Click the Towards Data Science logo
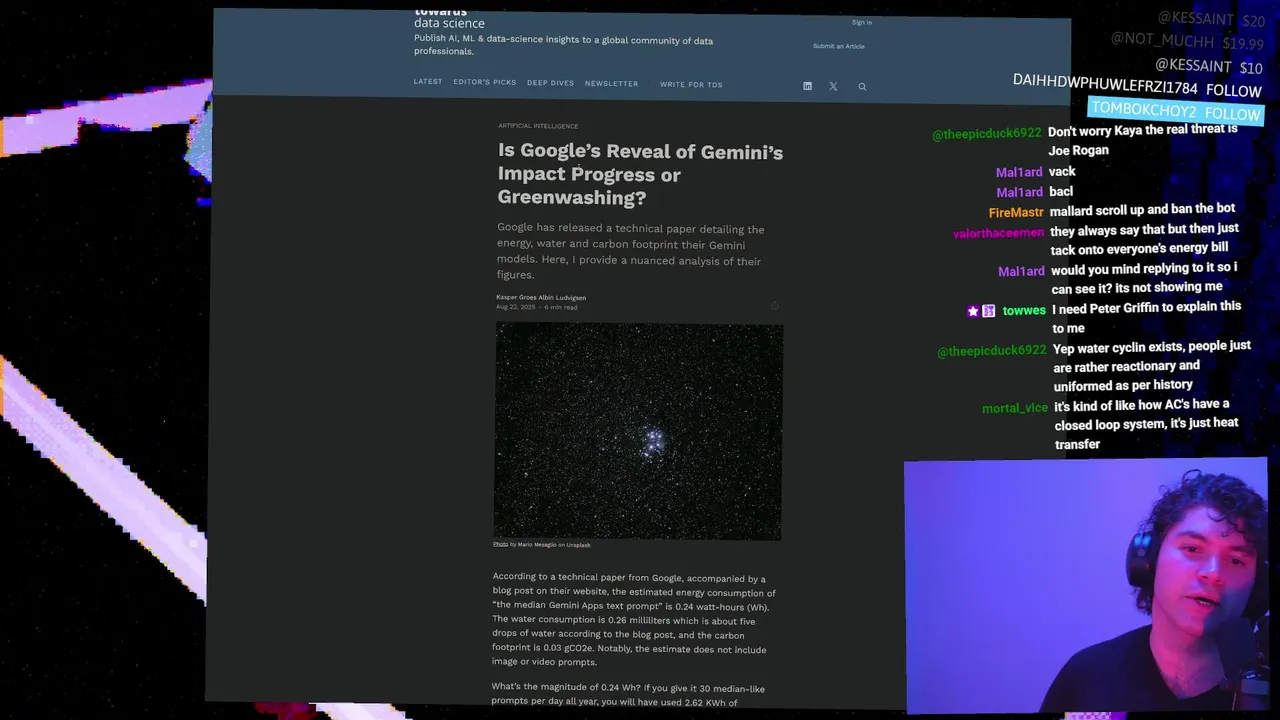Viewport: 1280px width, 720px height. click(x=449, y=18)
